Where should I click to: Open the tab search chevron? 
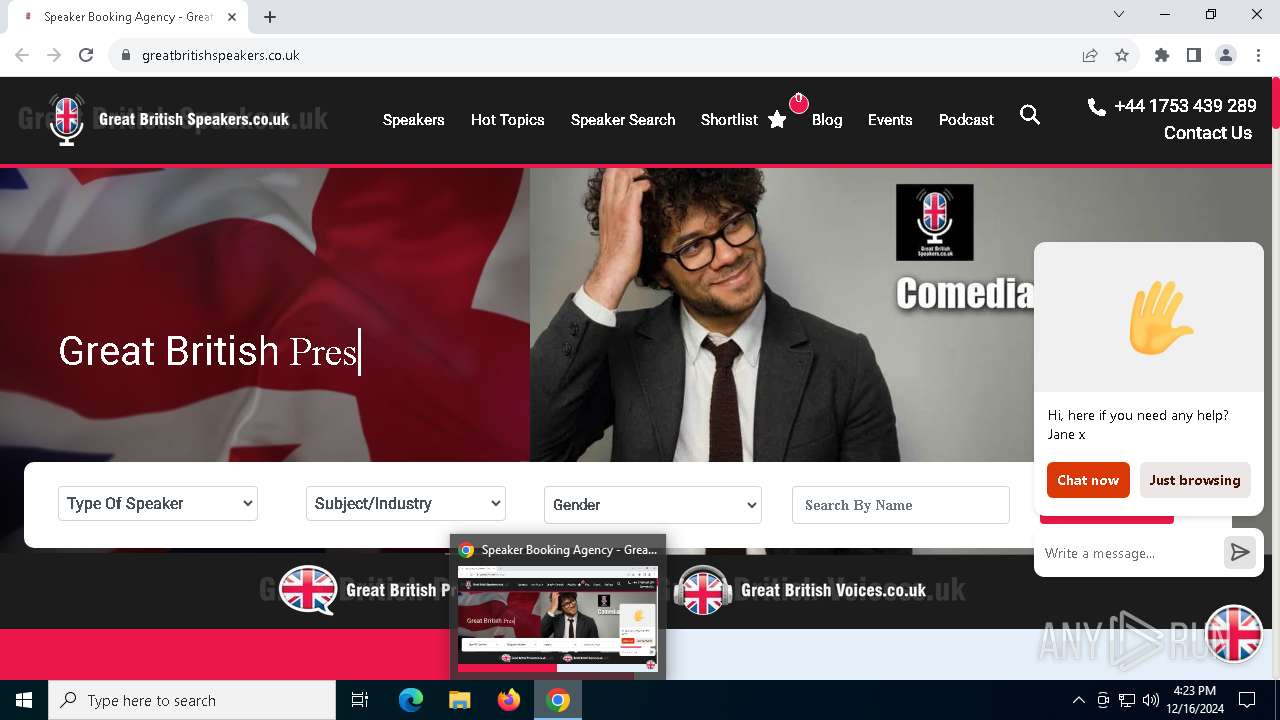[x=1119, y=14]
